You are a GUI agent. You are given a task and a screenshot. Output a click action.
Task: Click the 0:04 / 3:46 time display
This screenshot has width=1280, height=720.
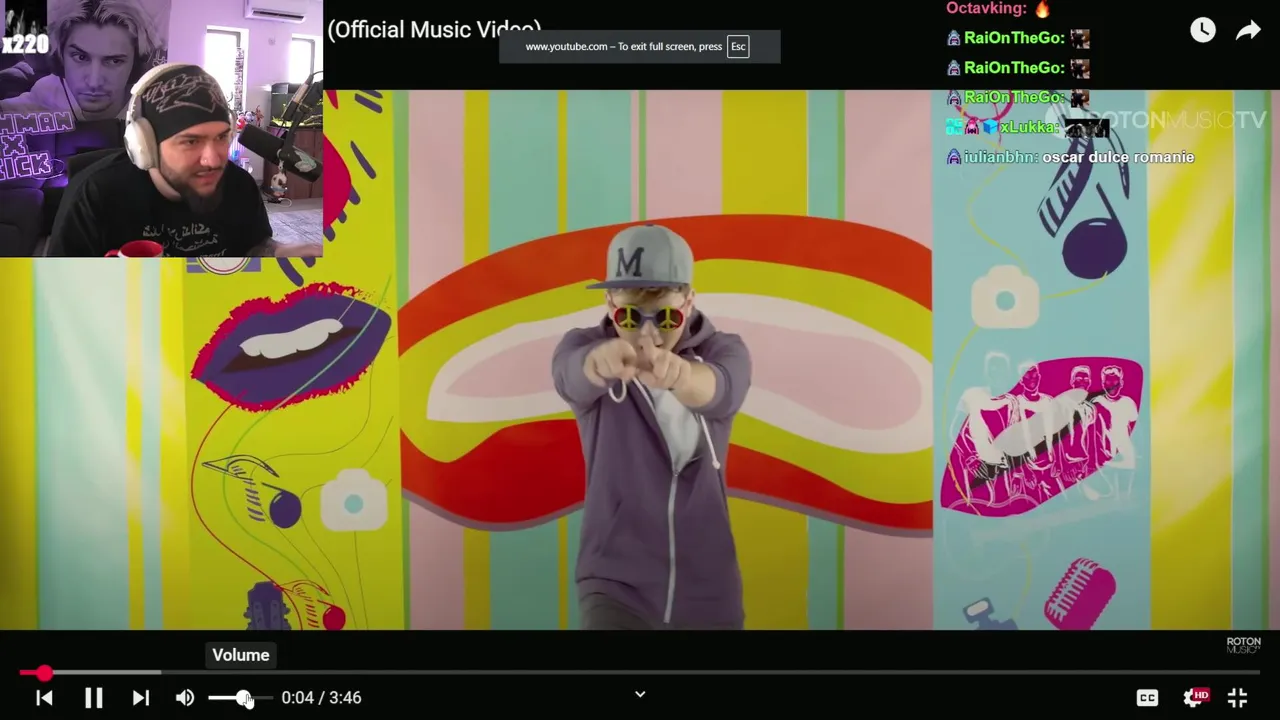click(321, 698)
